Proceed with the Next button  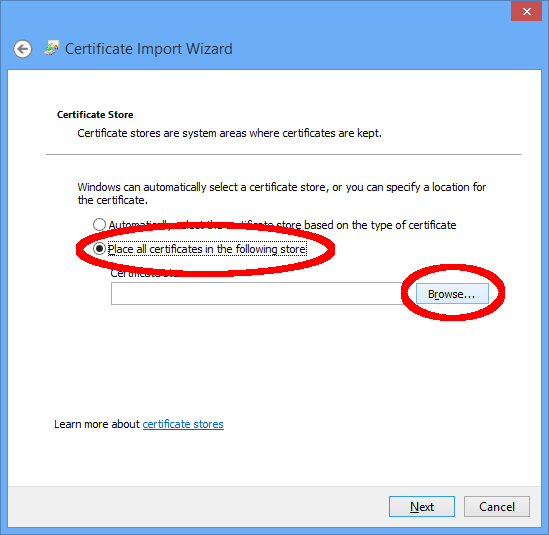pos(422,506)
